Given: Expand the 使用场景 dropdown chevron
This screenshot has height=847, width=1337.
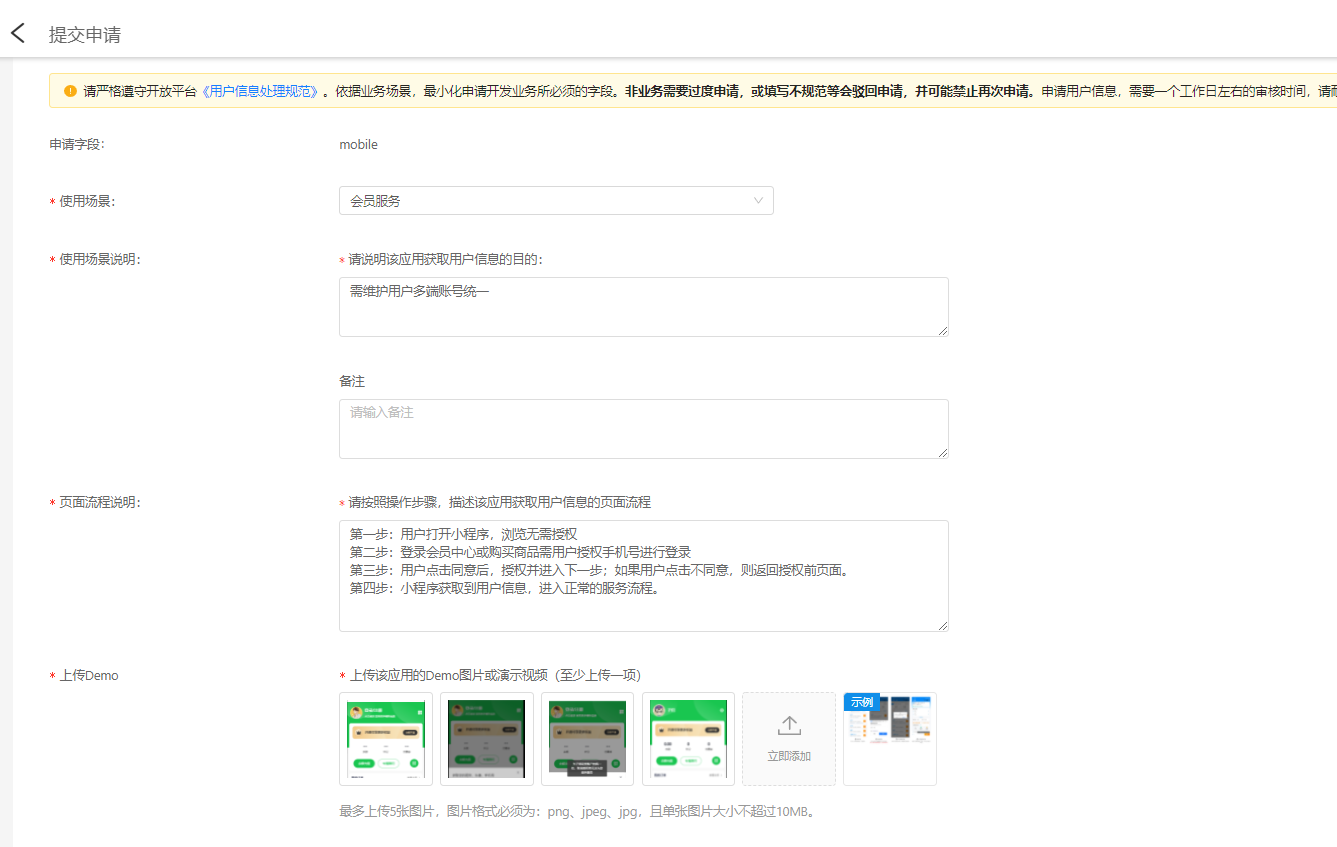Looking at the screenshot, I should point(758,201).
